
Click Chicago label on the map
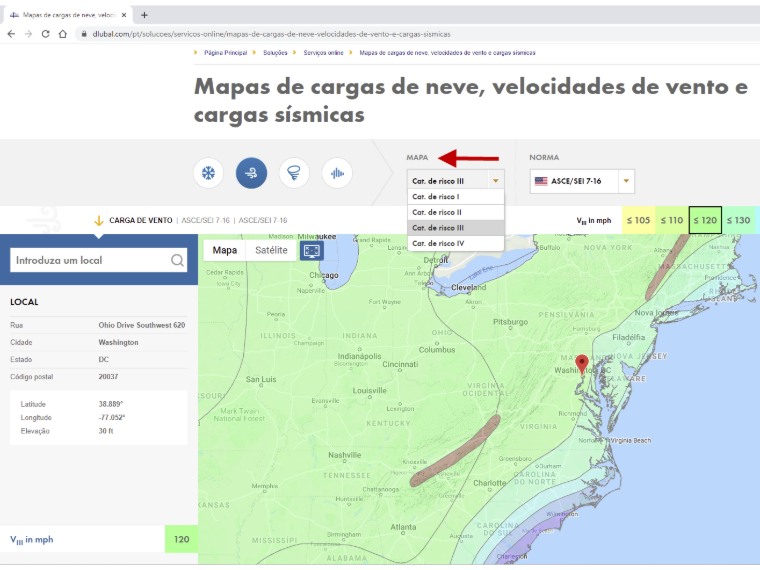click(324, 275)
